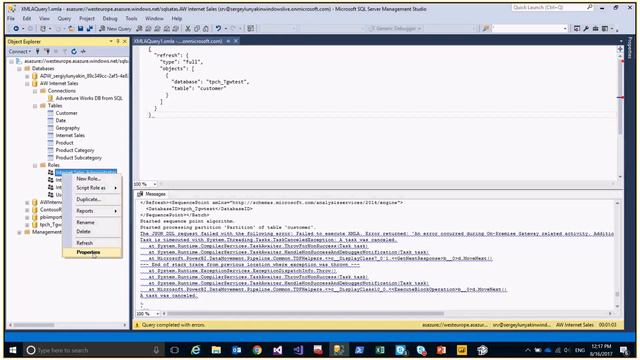Open the Tools menu

click(131, 18)
